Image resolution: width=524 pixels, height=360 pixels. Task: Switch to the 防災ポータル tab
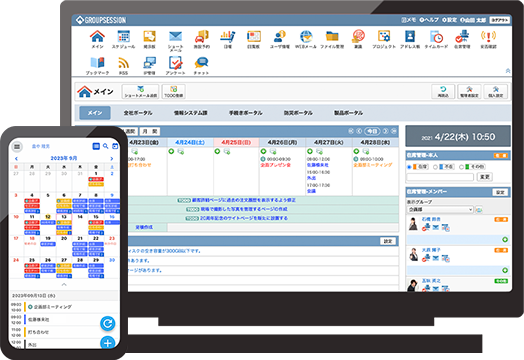[x=298, y=113]
